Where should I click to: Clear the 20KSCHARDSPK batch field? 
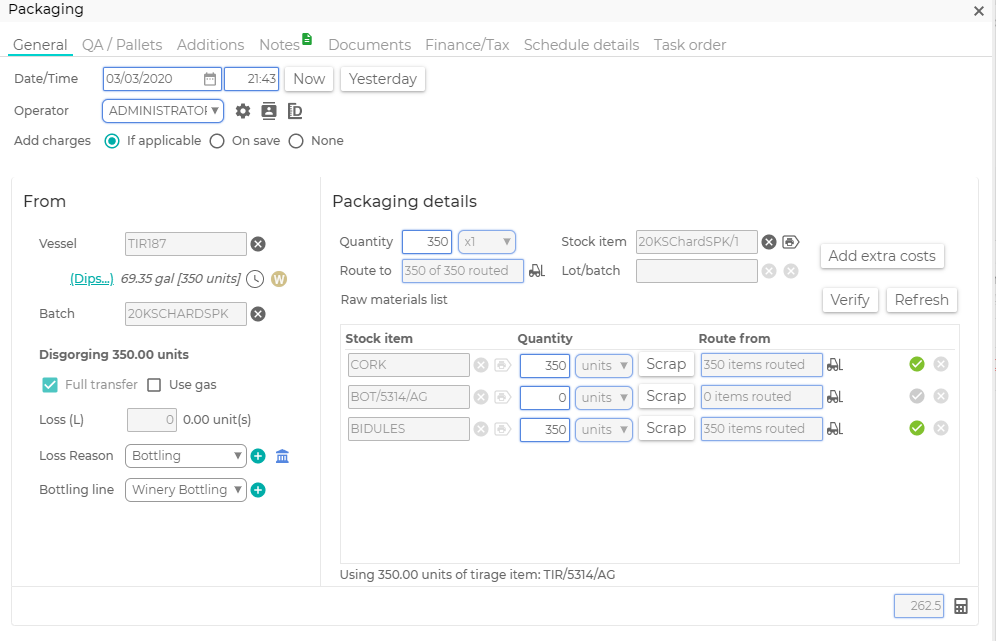coord(258,314)
